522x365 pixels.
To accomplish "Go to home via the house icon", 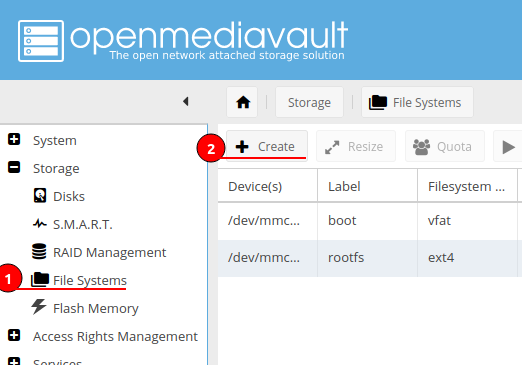I will point(243,102).
